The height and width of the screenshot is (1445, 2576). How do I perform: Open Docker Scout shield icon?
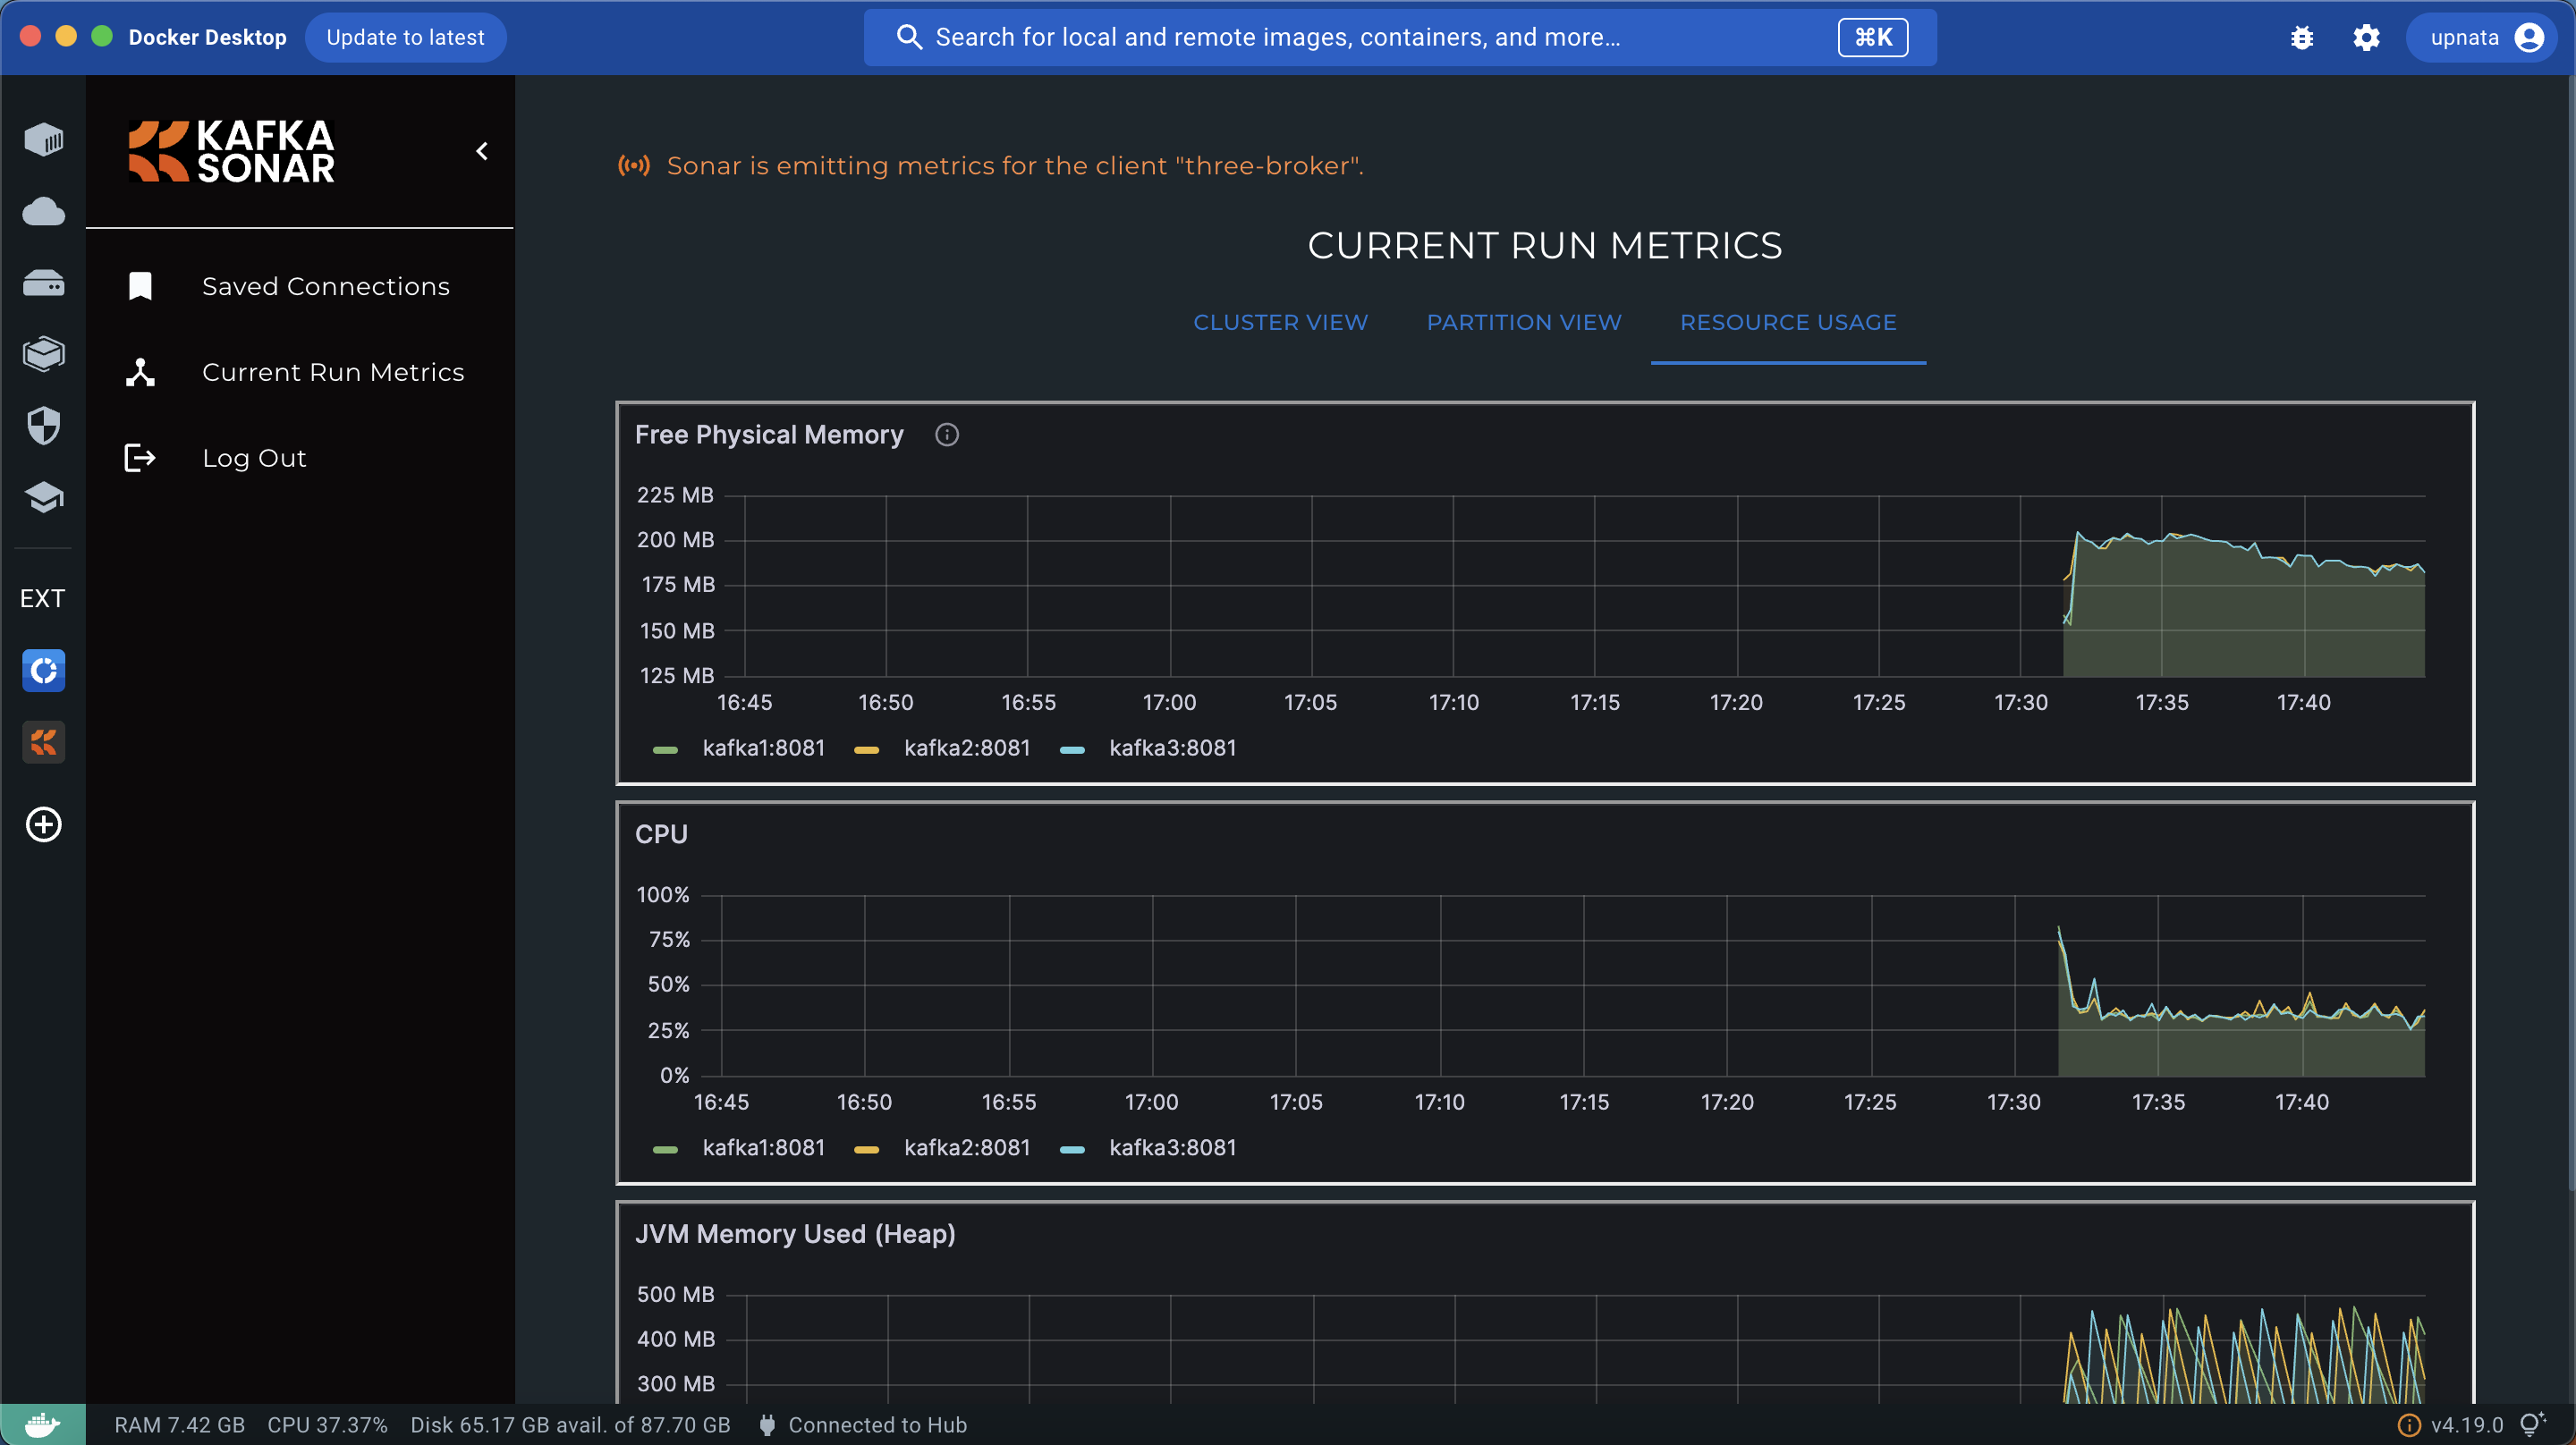[x=43, y=426]
